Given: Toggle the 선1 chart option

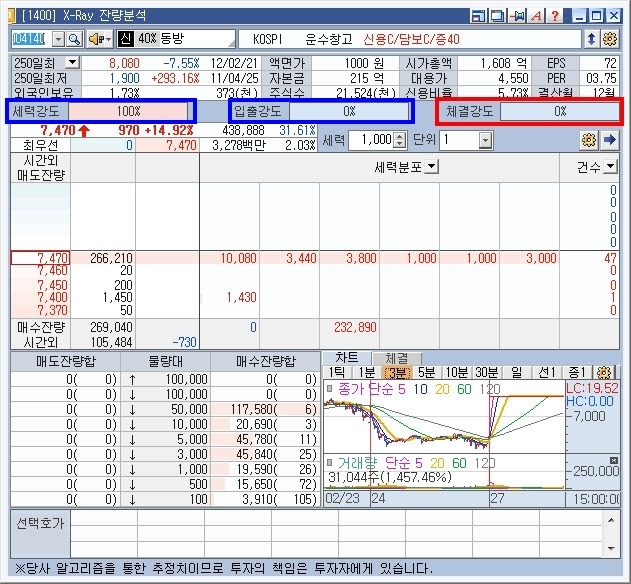Looking at the screenshot, I should pyautogui.click(x=547, y=372).
